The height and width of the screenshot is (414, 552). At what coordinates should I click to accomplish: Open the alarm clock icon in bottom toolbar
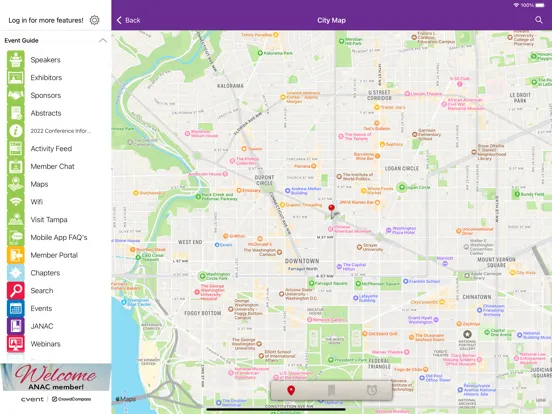pyautogui.click(x=372, y=390)
